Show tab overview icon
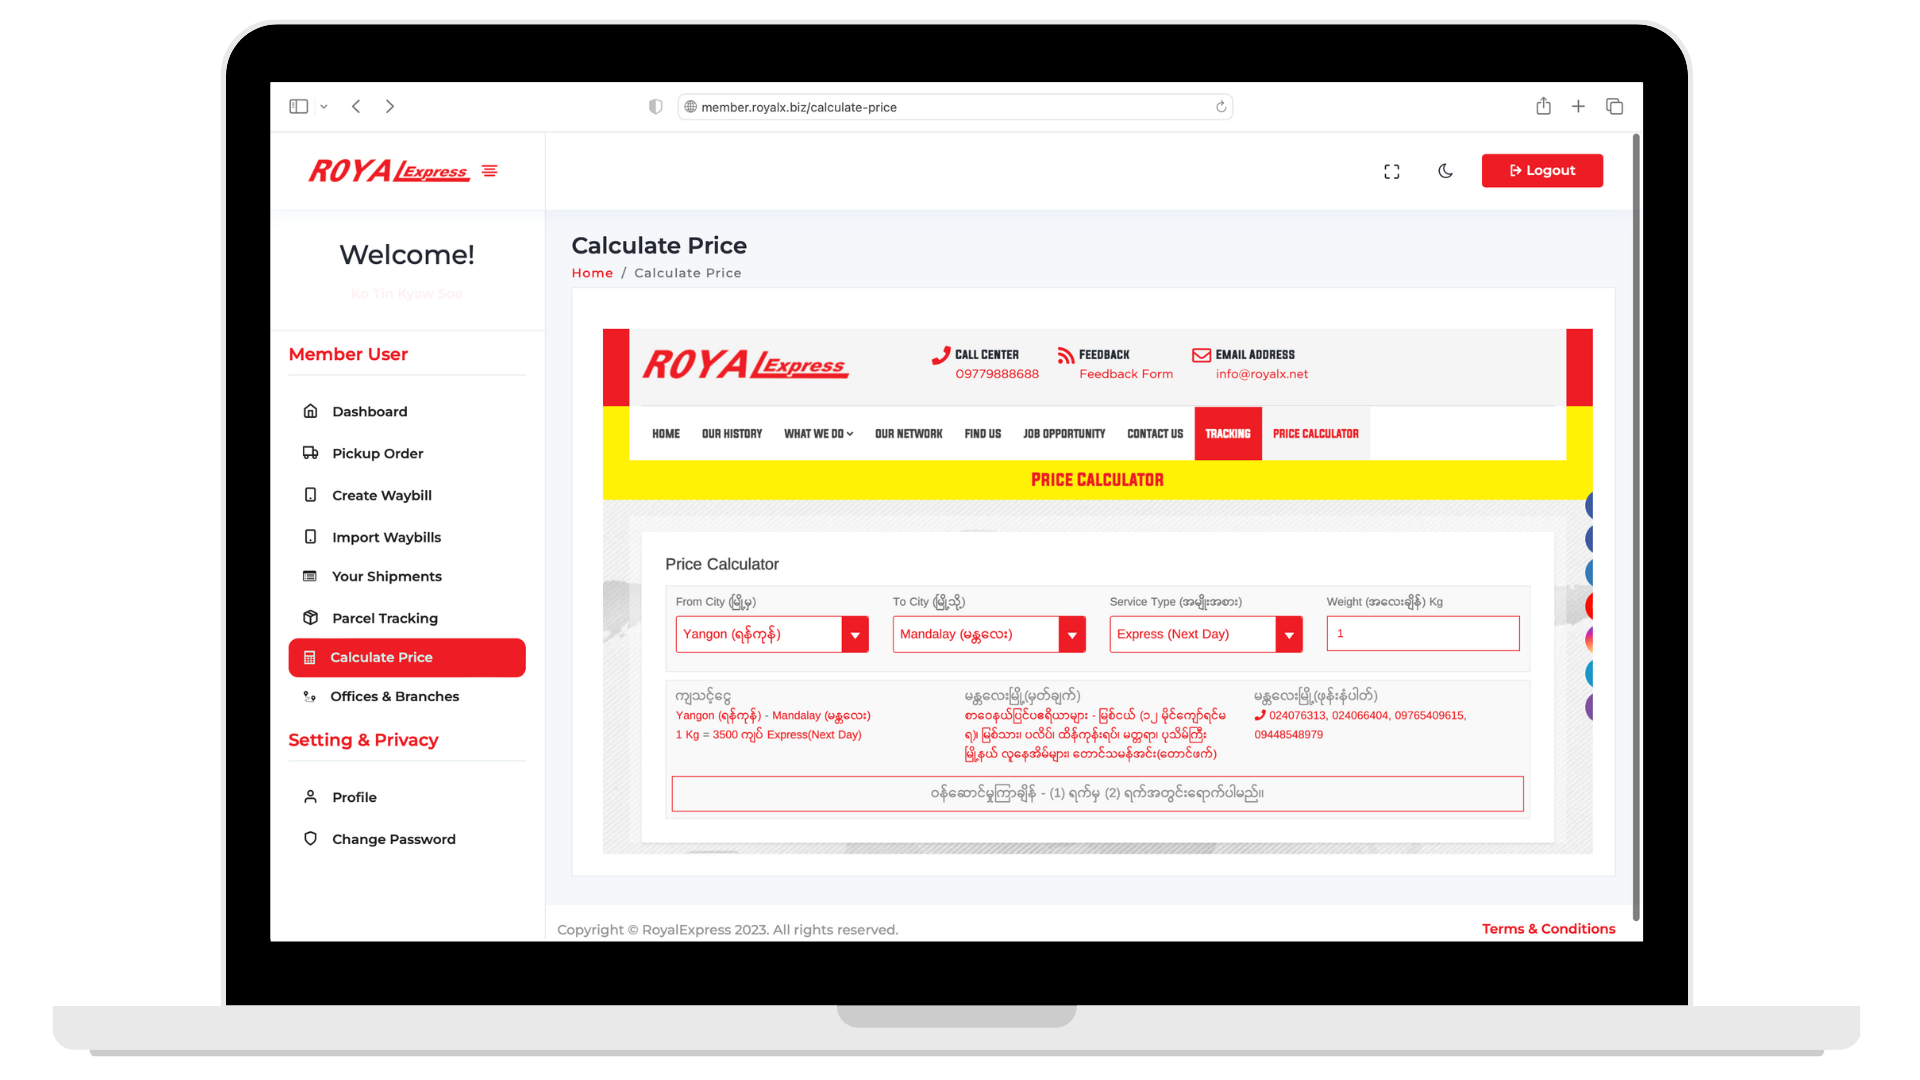Viewport: 1920px width, 1080px height. coord(1614,106)
